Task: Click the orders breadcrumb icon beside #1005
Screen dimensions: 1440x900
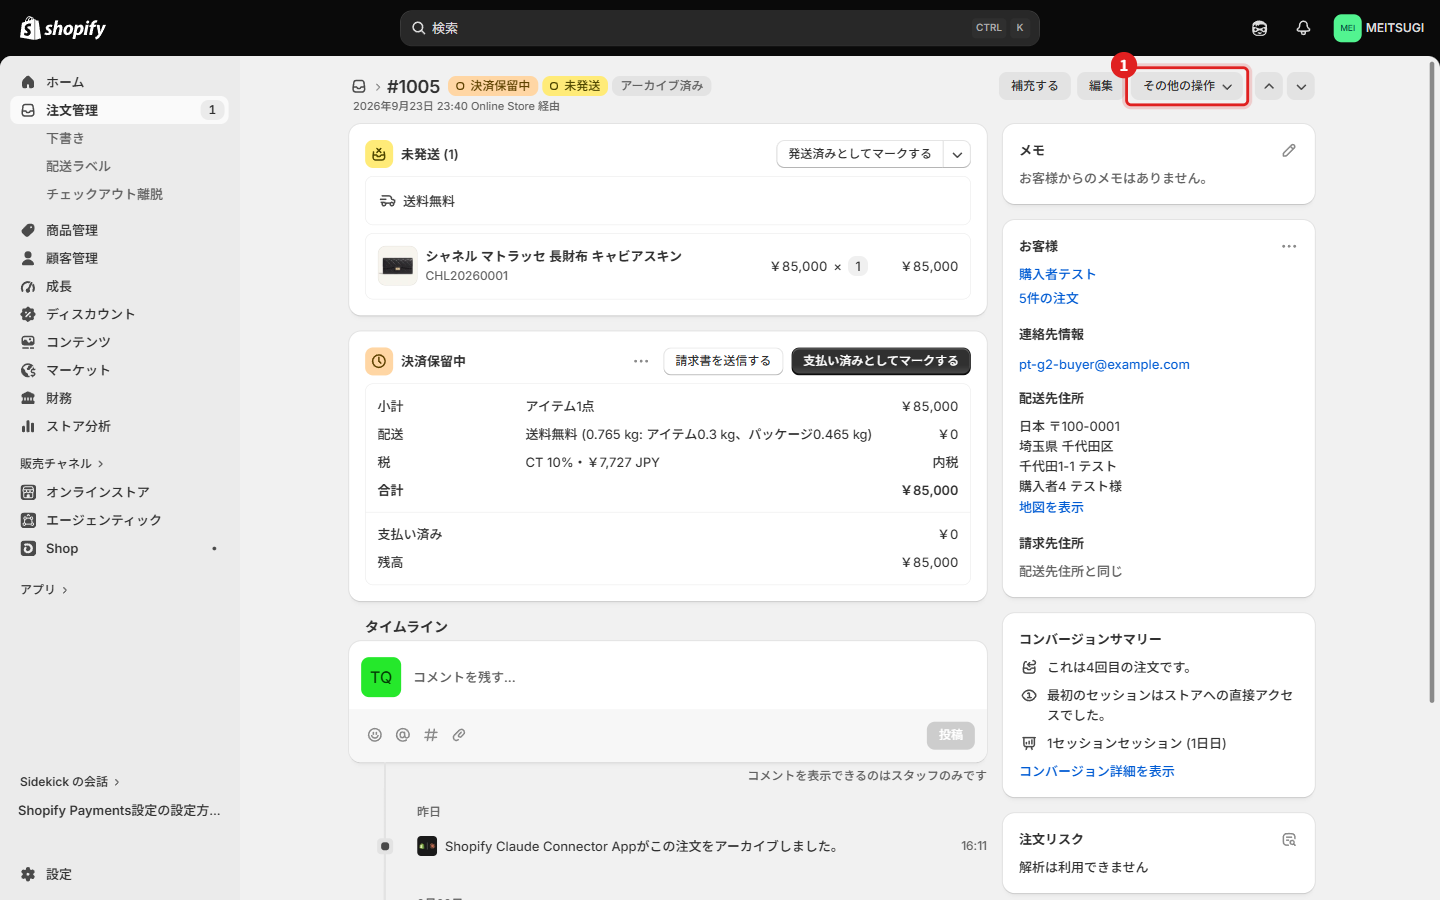Action: [x=359, y=86]
